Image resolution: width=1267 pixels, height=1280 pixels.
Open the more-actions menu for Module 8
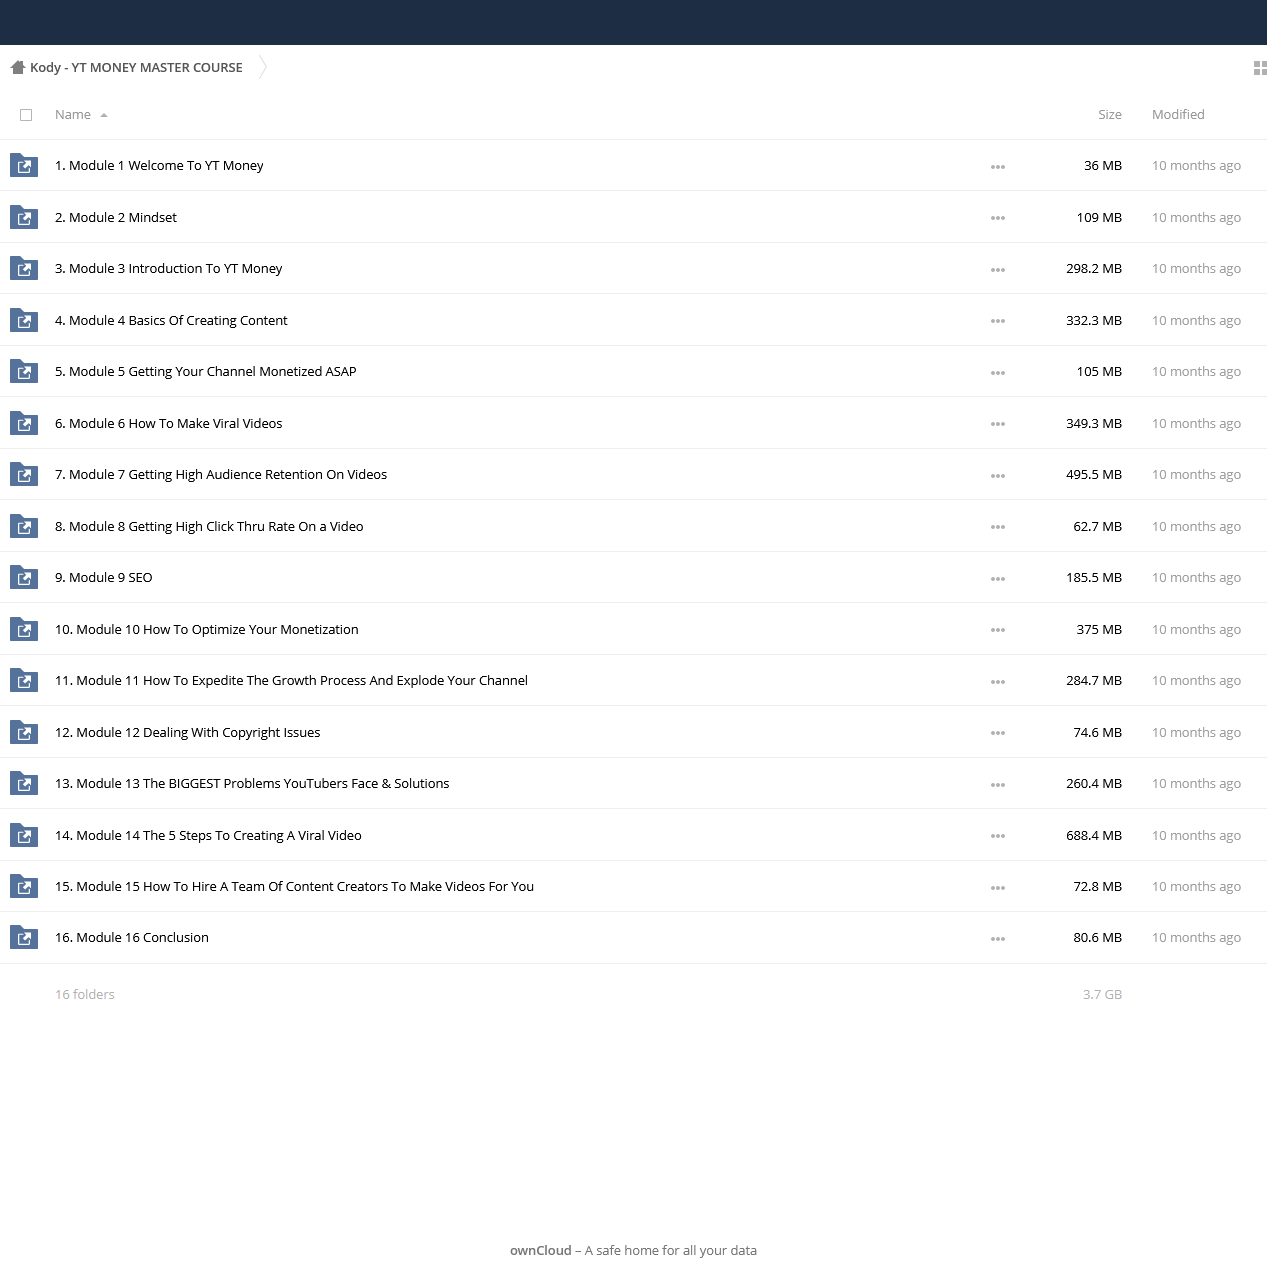(998, 527)
